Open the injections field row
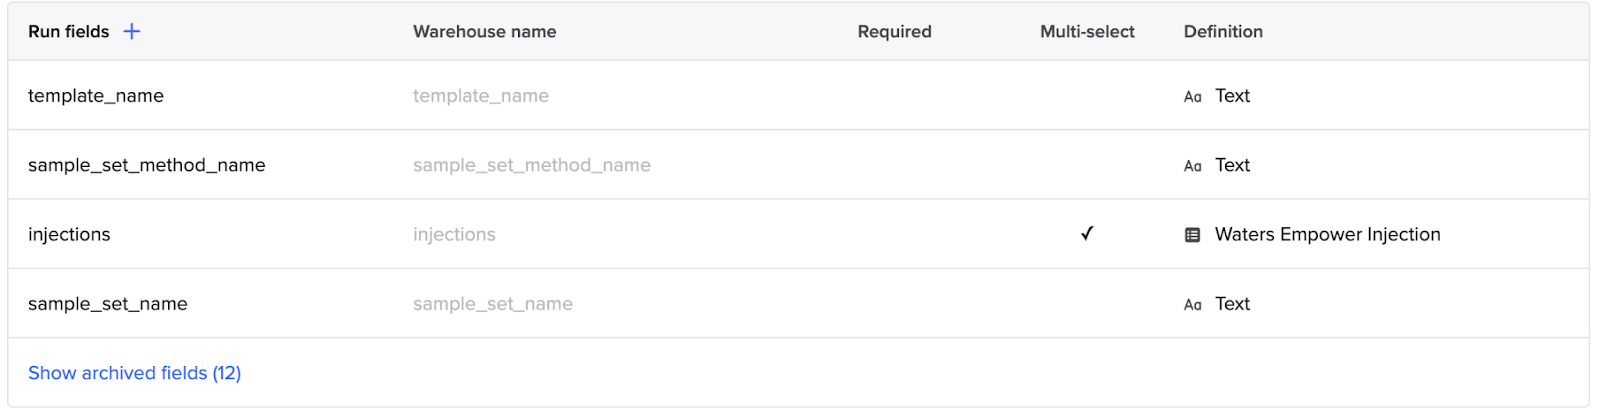 (x=798, y=234)
